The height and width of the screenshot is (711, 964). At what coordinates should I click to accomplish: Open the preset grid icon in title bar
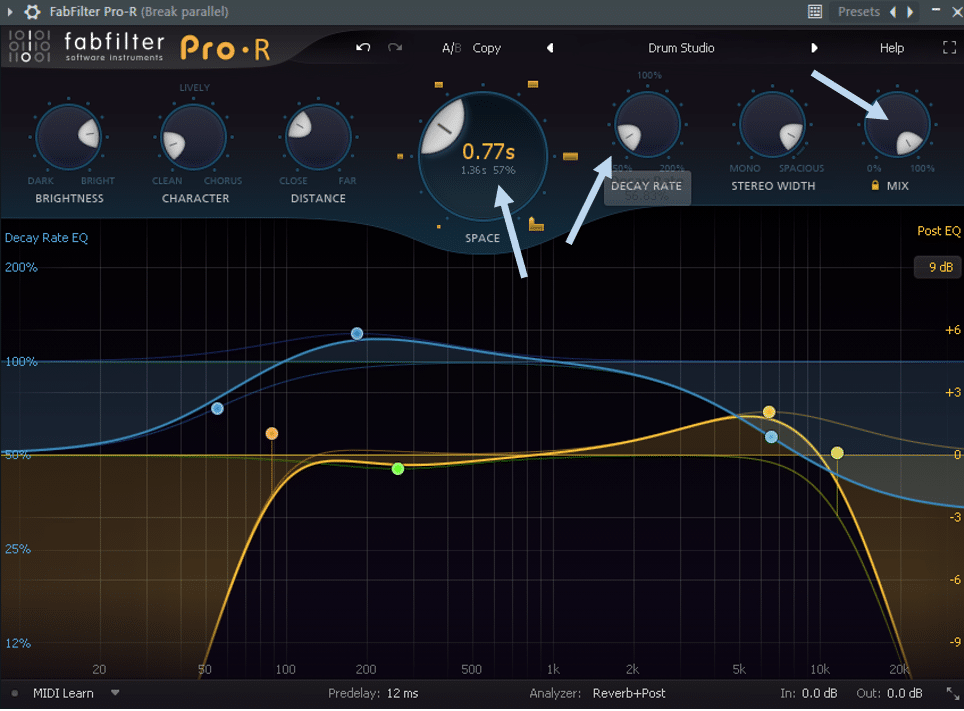(815, 12)
